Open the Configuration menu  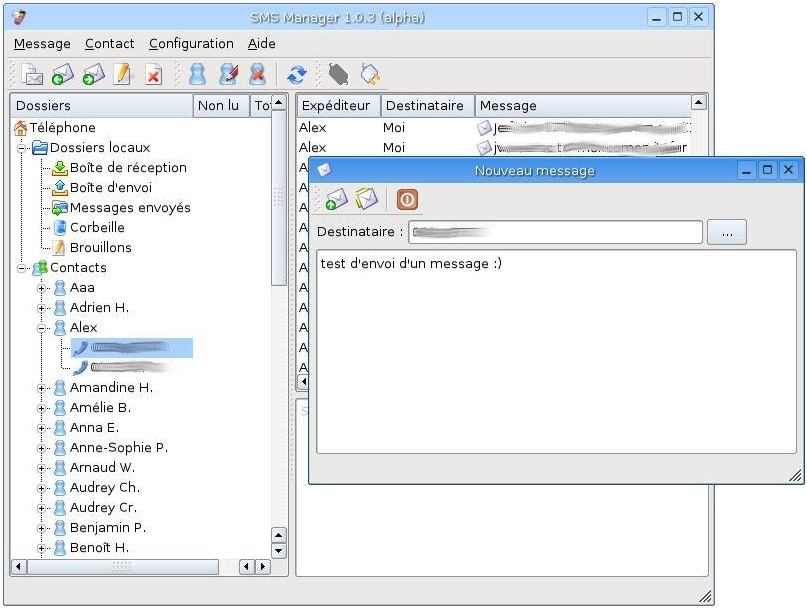191,44
